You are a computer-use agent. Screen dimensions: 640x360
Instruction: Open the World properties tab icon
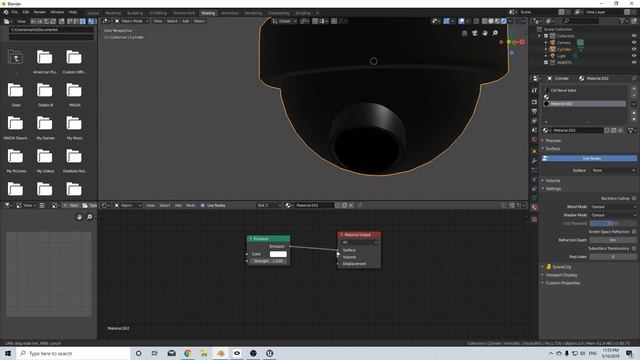(534, 140)
